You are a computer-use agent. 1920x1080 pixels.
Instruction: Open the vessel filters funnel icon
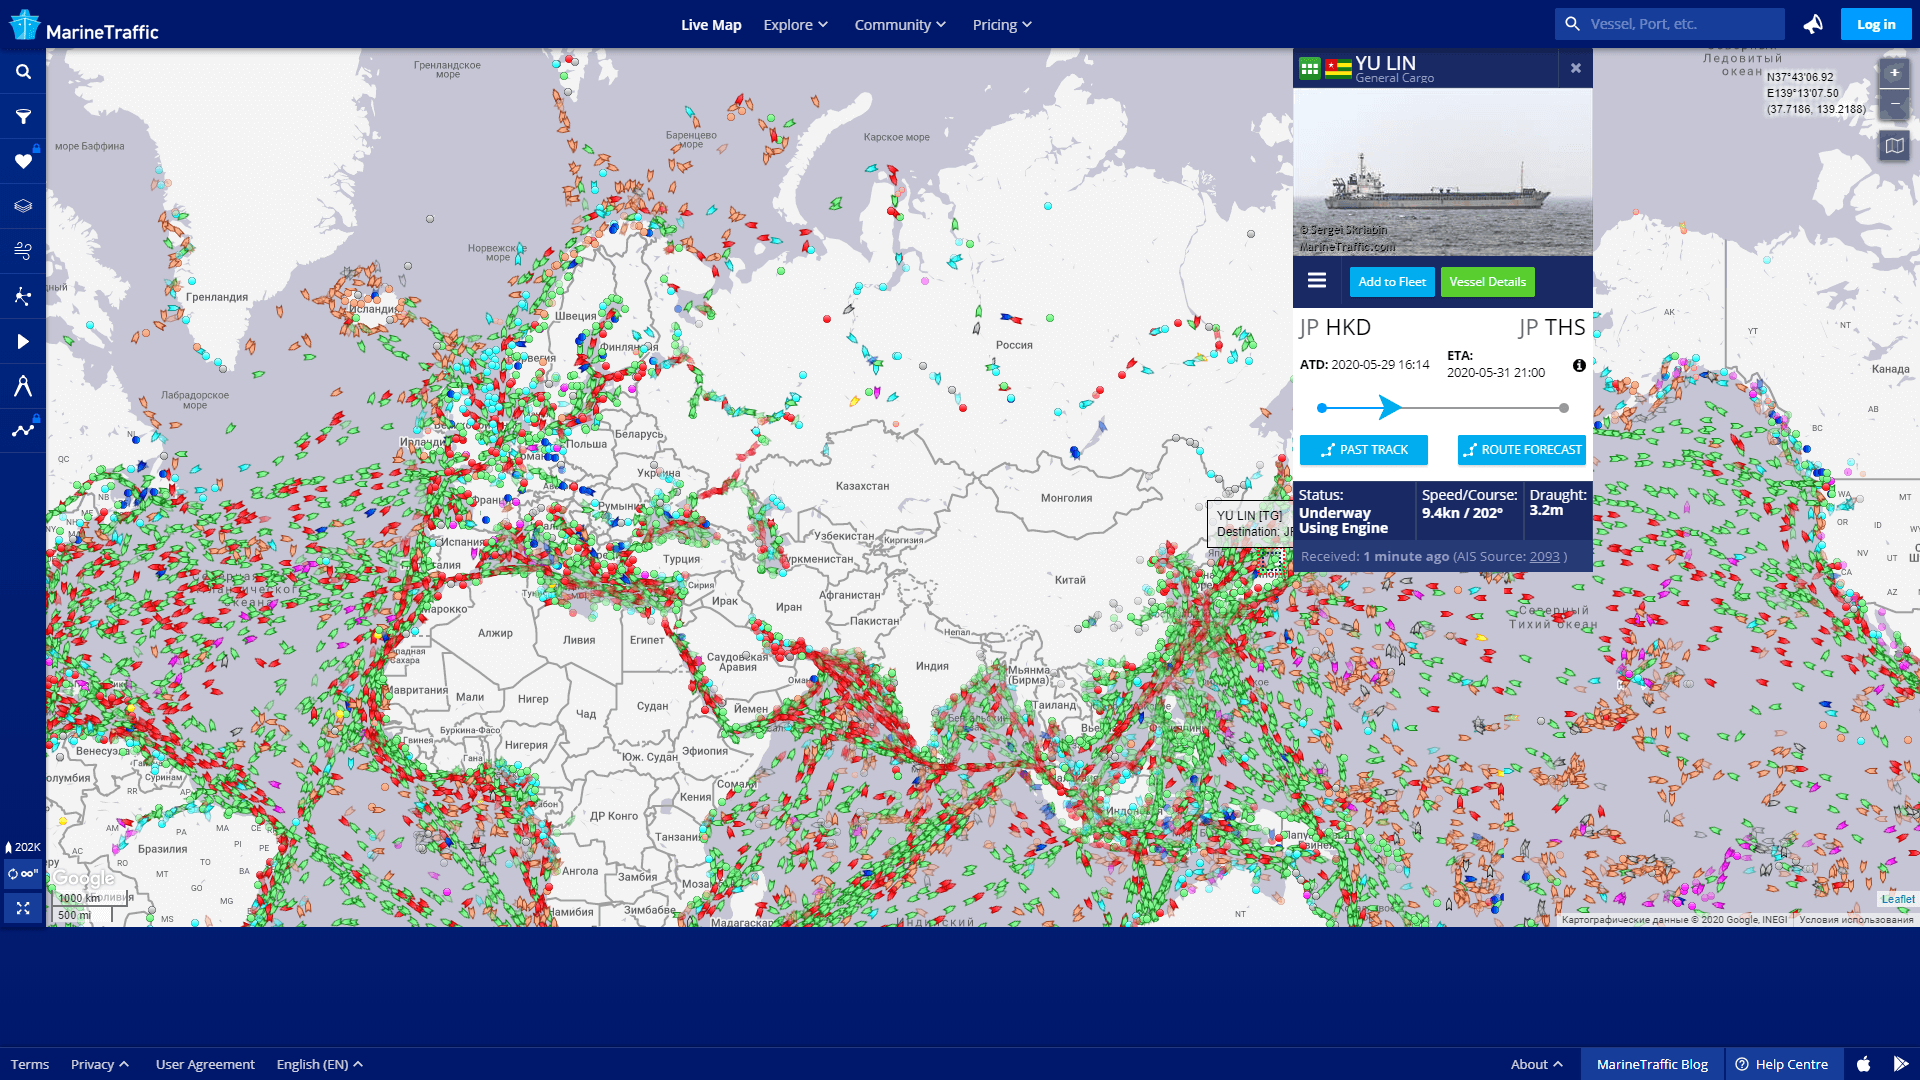(23, 117)
